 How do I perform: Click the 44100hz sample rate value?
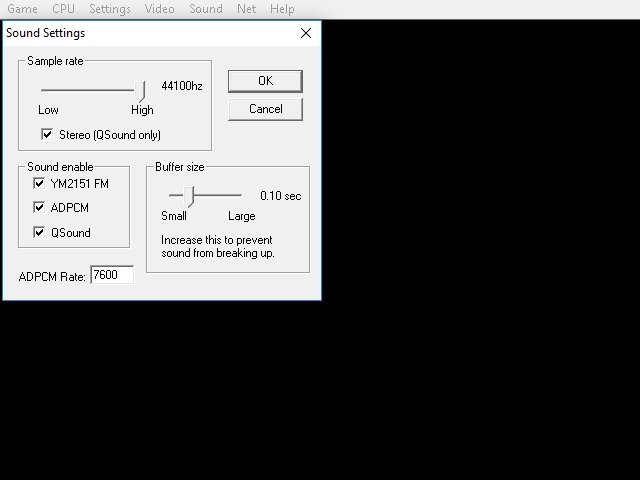182,86
